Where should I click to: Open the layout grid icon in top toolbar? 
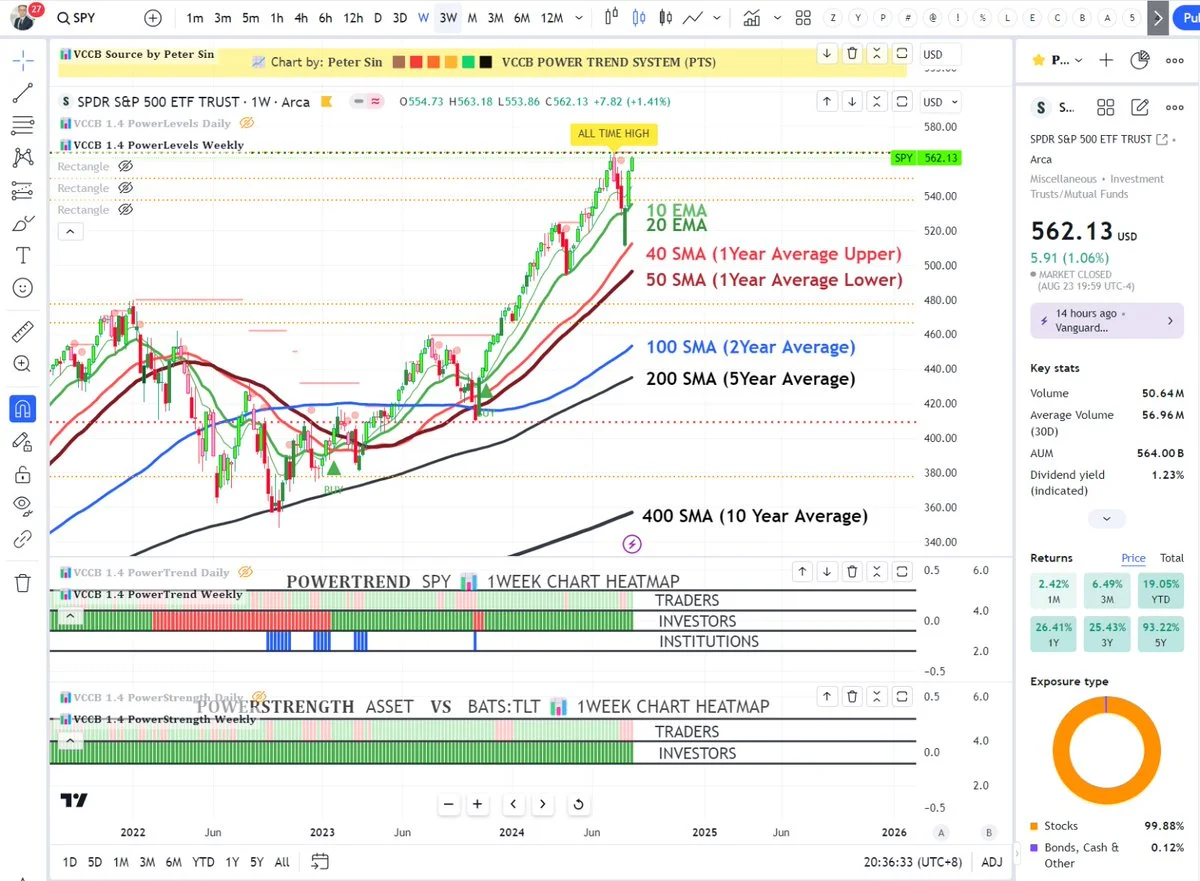click(803, 18)
